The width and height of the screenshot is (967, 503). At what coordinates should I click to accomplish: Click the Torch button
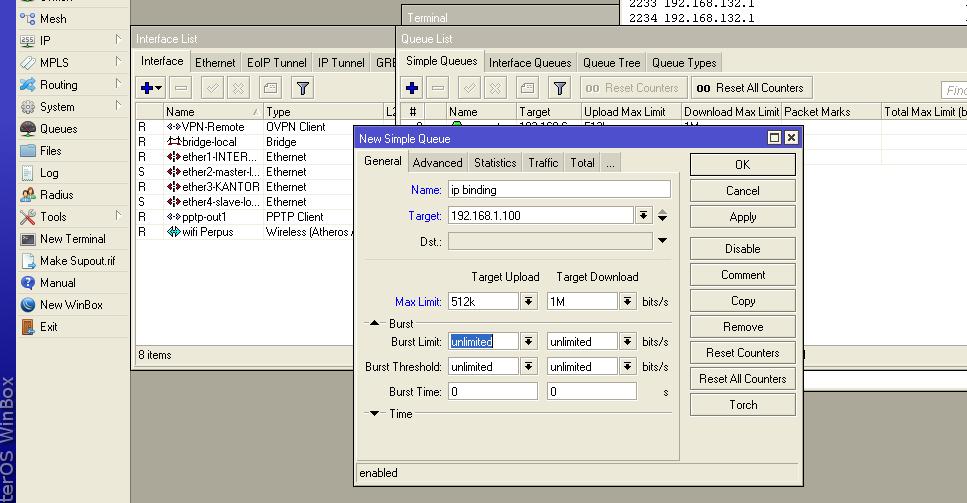click(x=743, y=405)
